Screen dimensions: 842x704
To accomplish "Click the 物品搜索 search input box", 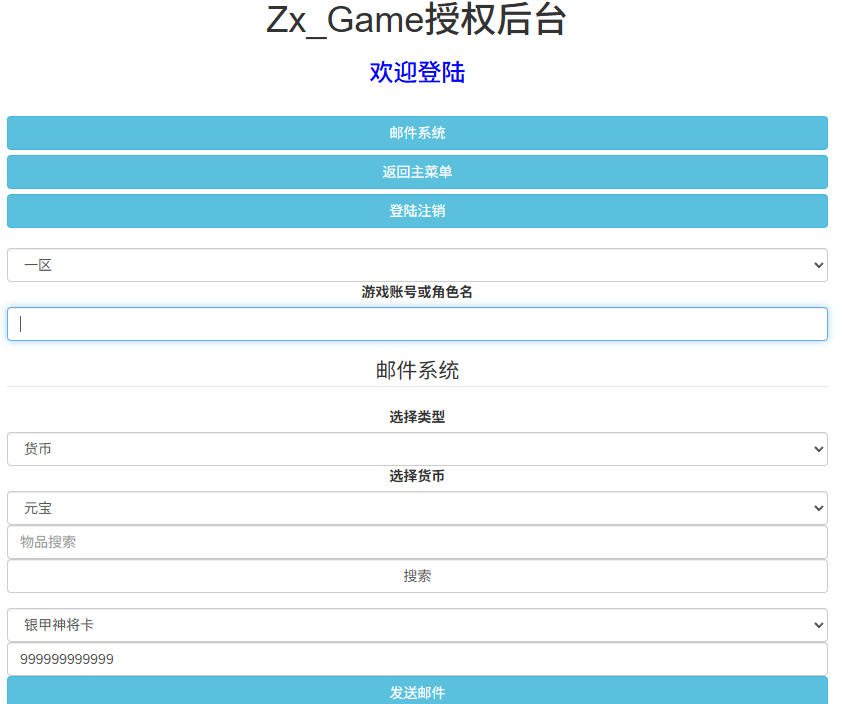I will pyautogui.click(x=416, y=543).
